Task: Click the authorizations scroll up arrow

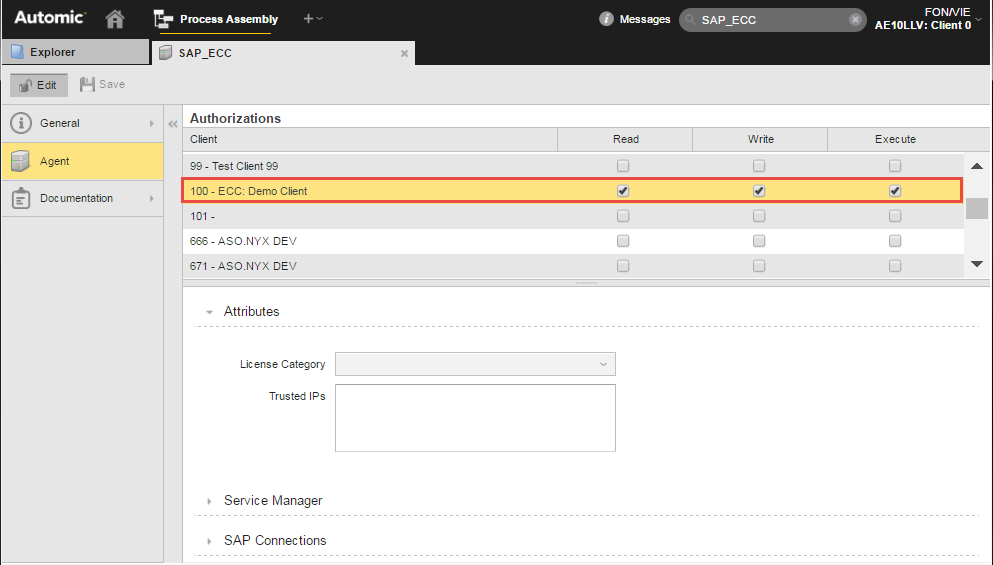Action: click(x=977, y=166)
